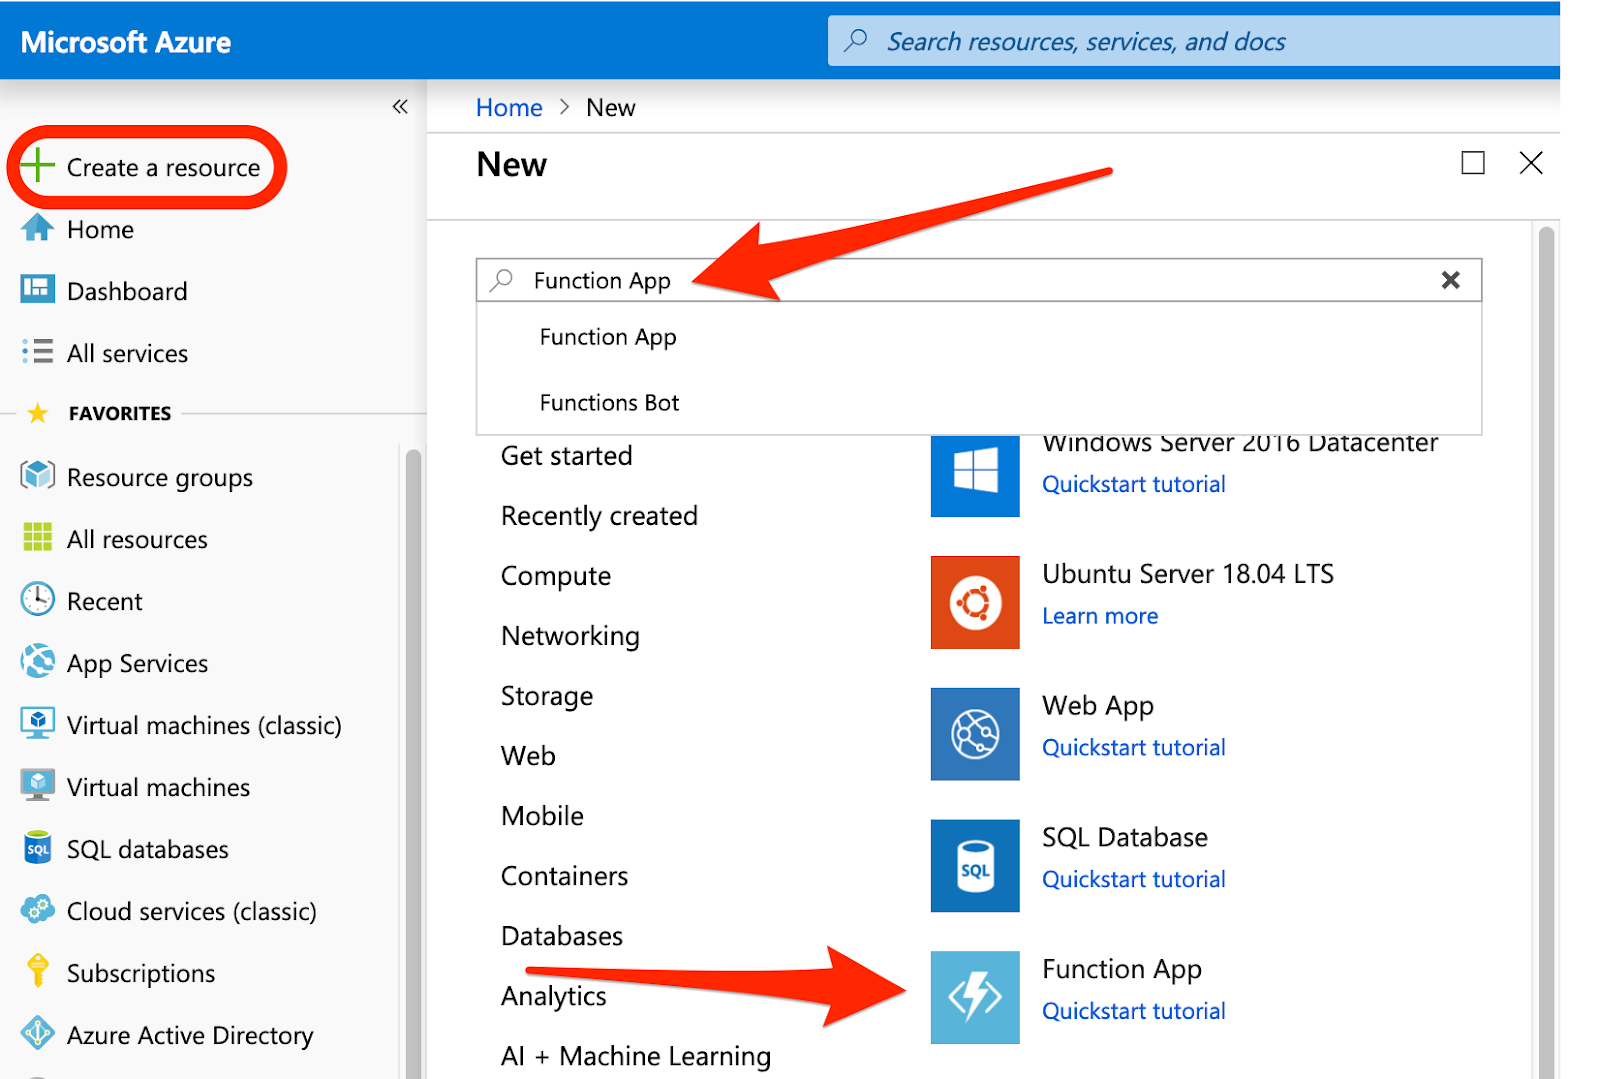Viewport: 1600px width, 1079px height.
Task: Click the Azure Active Directory diamond icon
Action: click(x=38, y=1034)
